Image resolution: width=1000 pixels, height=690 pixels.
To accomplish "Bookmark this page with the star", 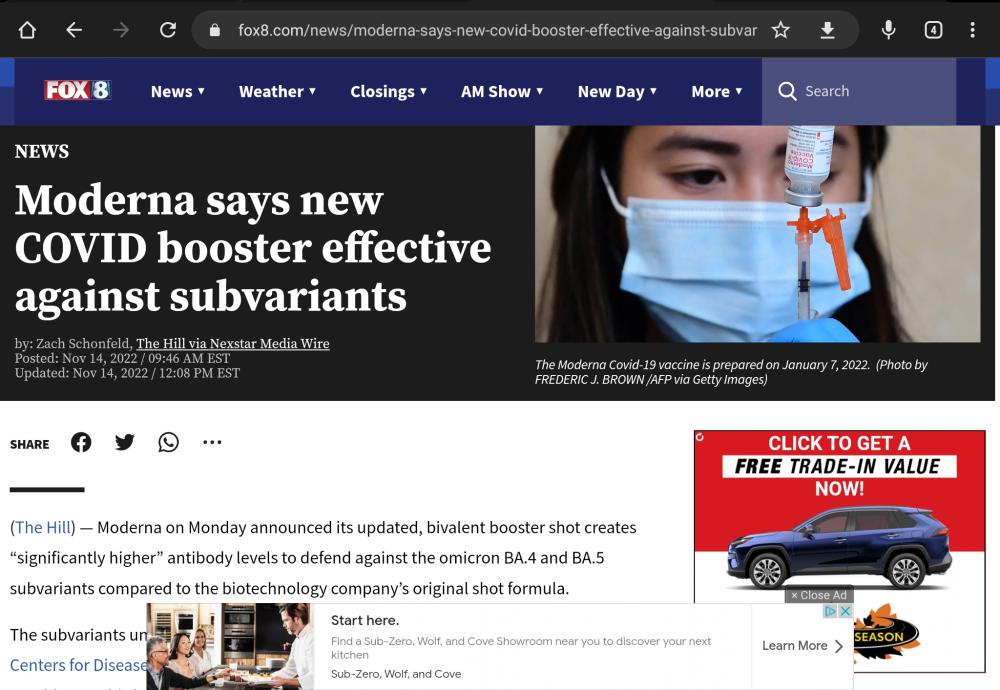I will tap(779, 30).
